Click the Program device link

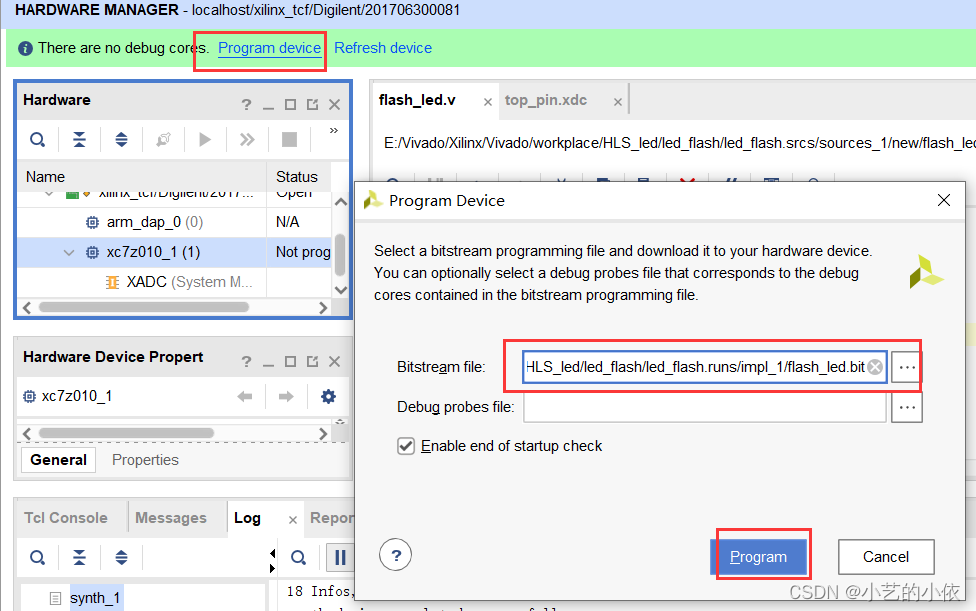tap(269, 49)
